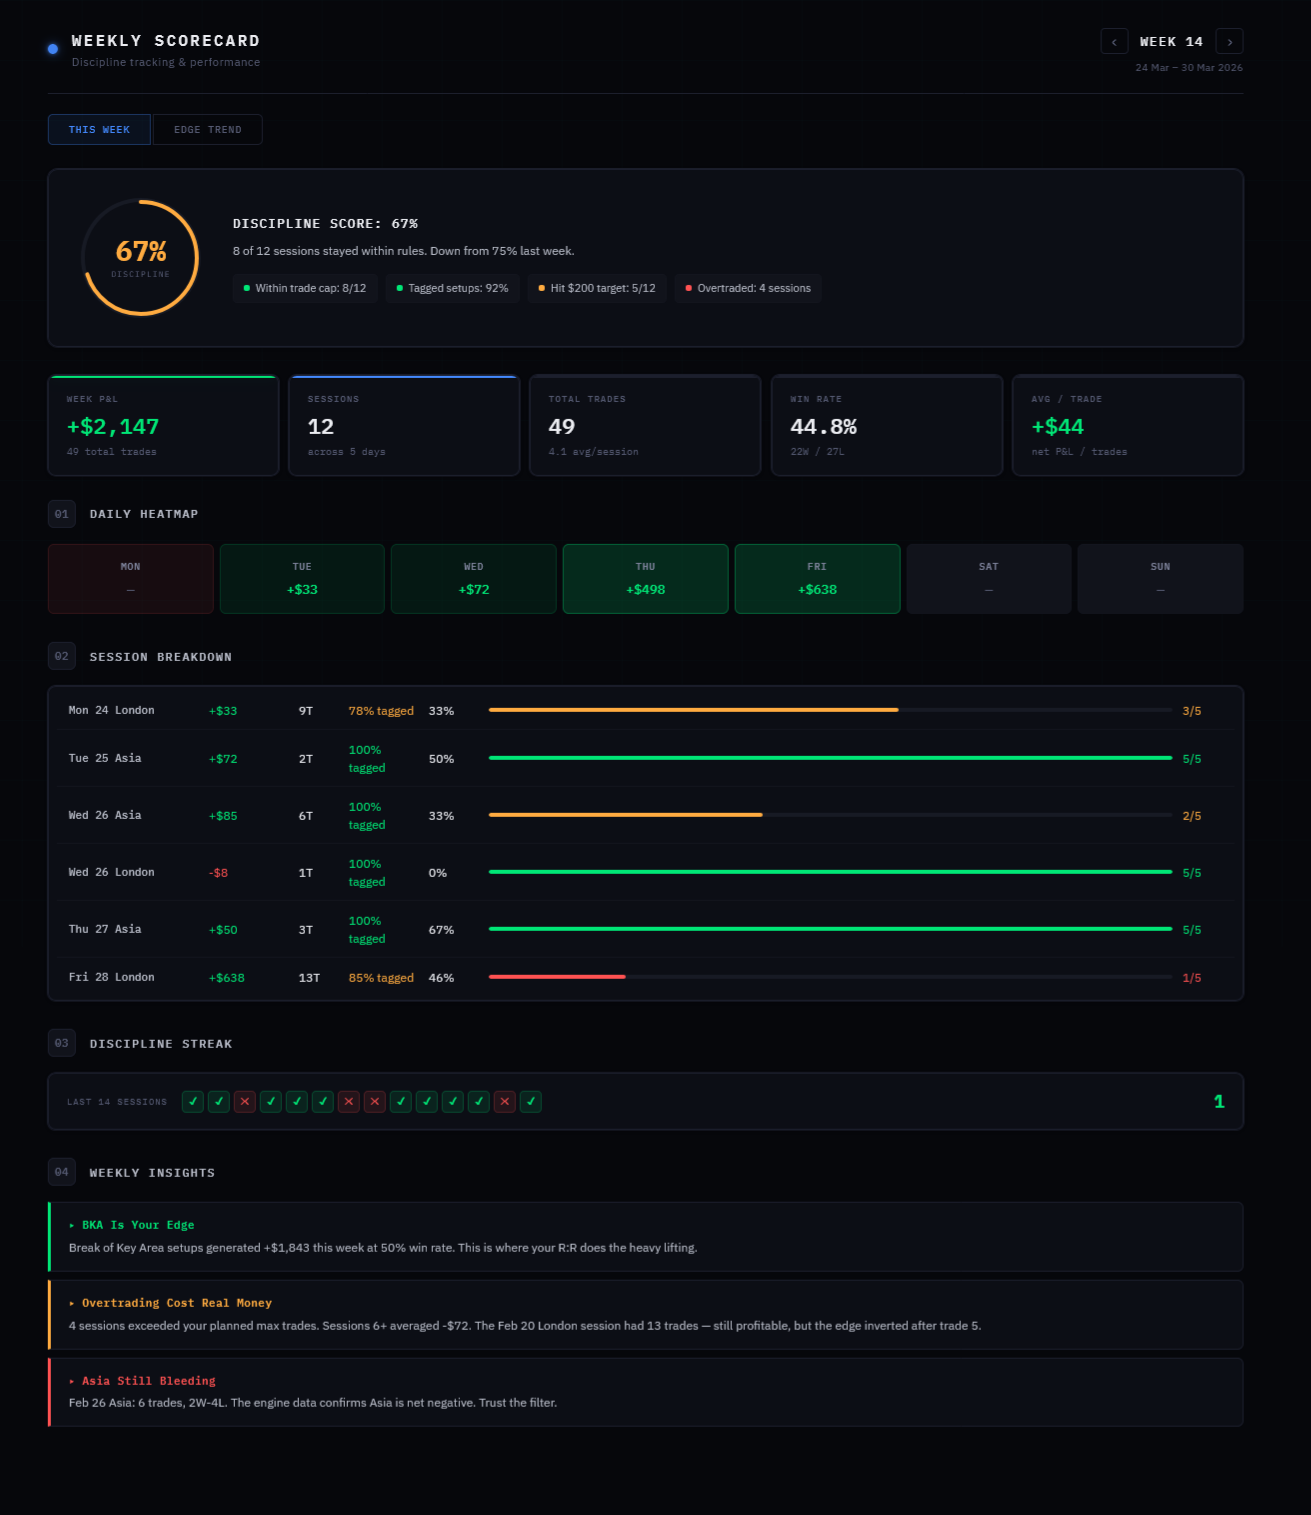Select the last checkmark box in discipline streak

pyautogui.click(x=531, y=1101)
